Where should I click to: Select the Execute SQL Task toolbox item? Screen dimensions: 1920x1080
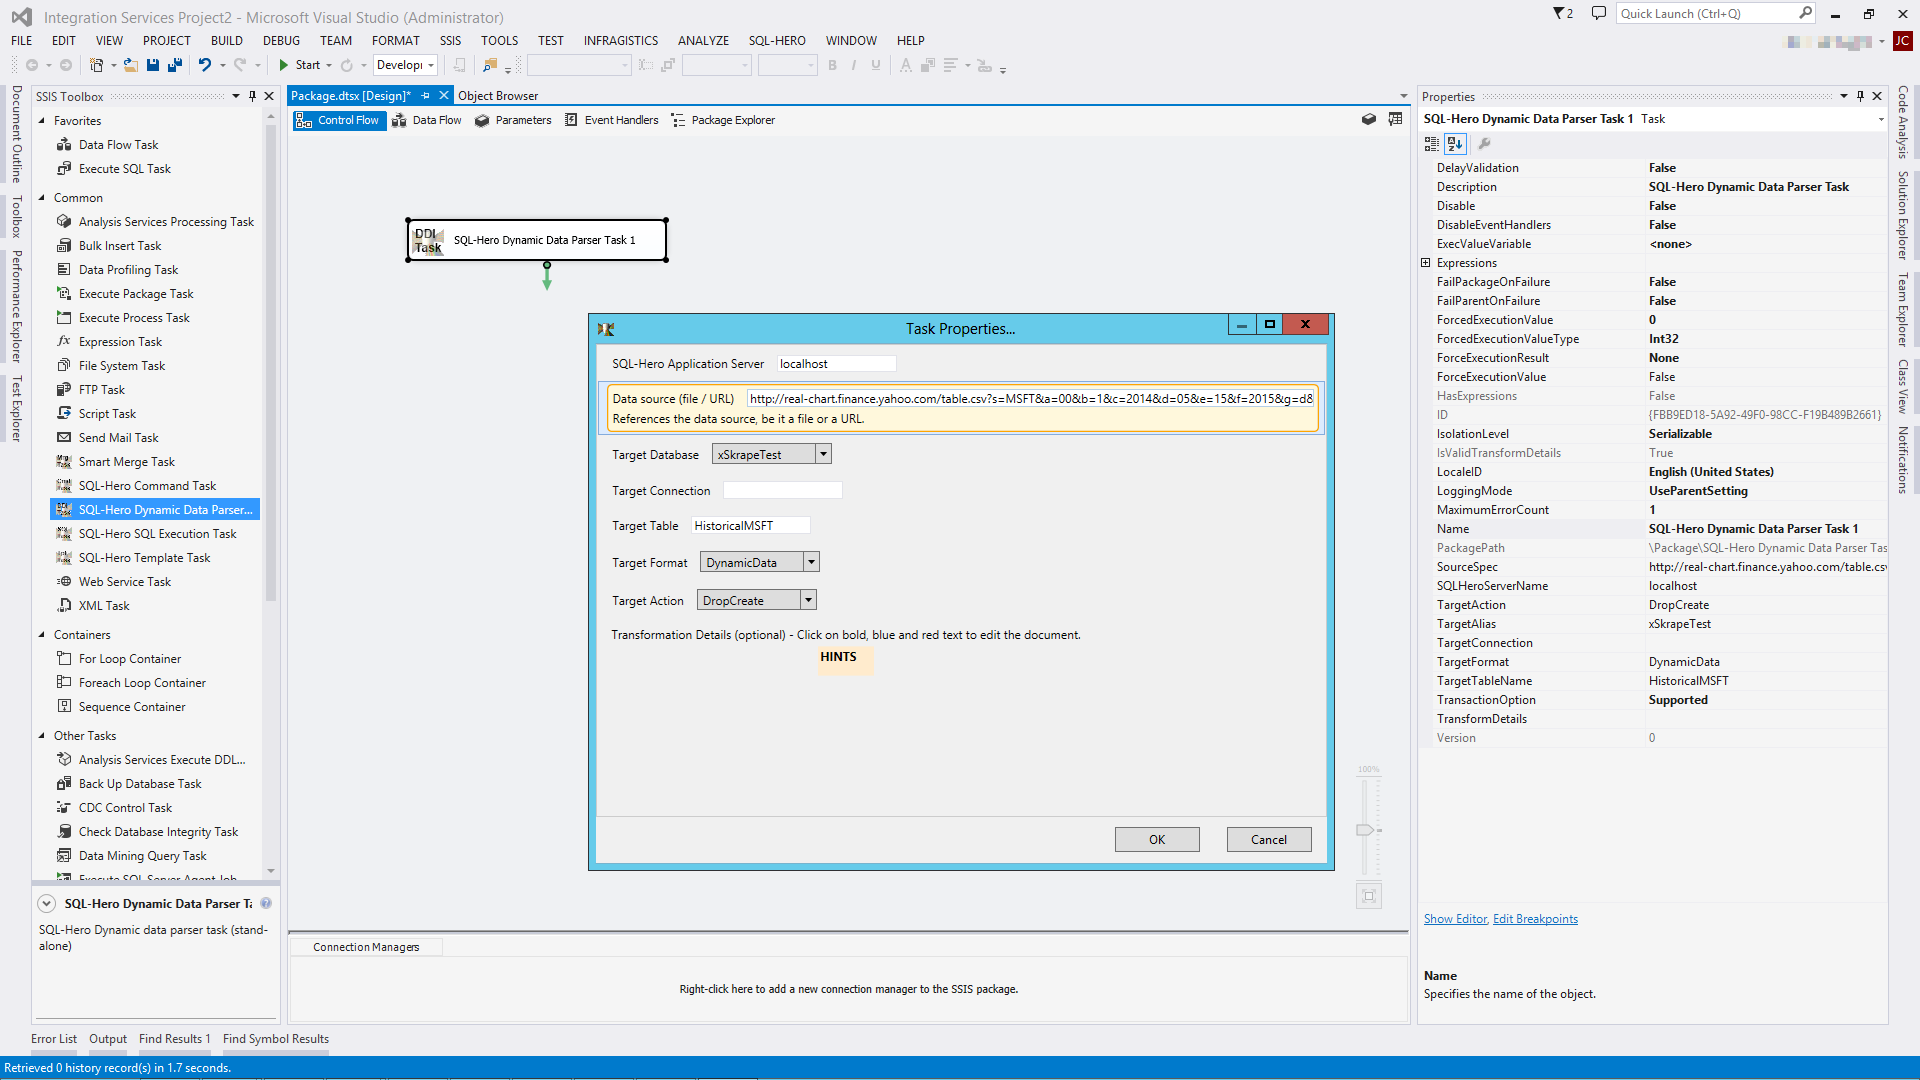[124, 169]
